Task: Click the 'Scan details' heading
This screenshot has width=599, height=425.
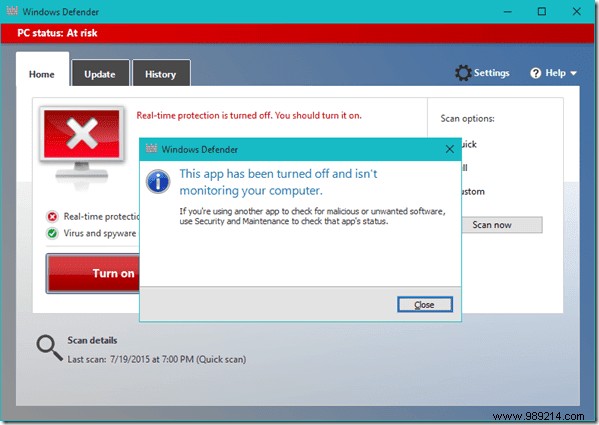Action: (92, 340)
